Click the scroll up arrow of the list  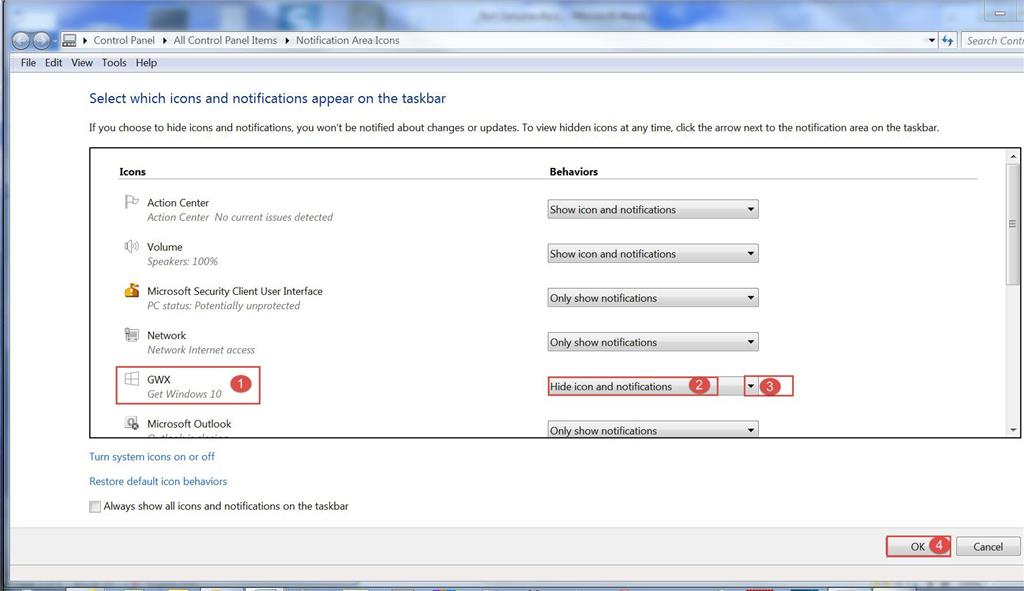[x=1013, y=156]
